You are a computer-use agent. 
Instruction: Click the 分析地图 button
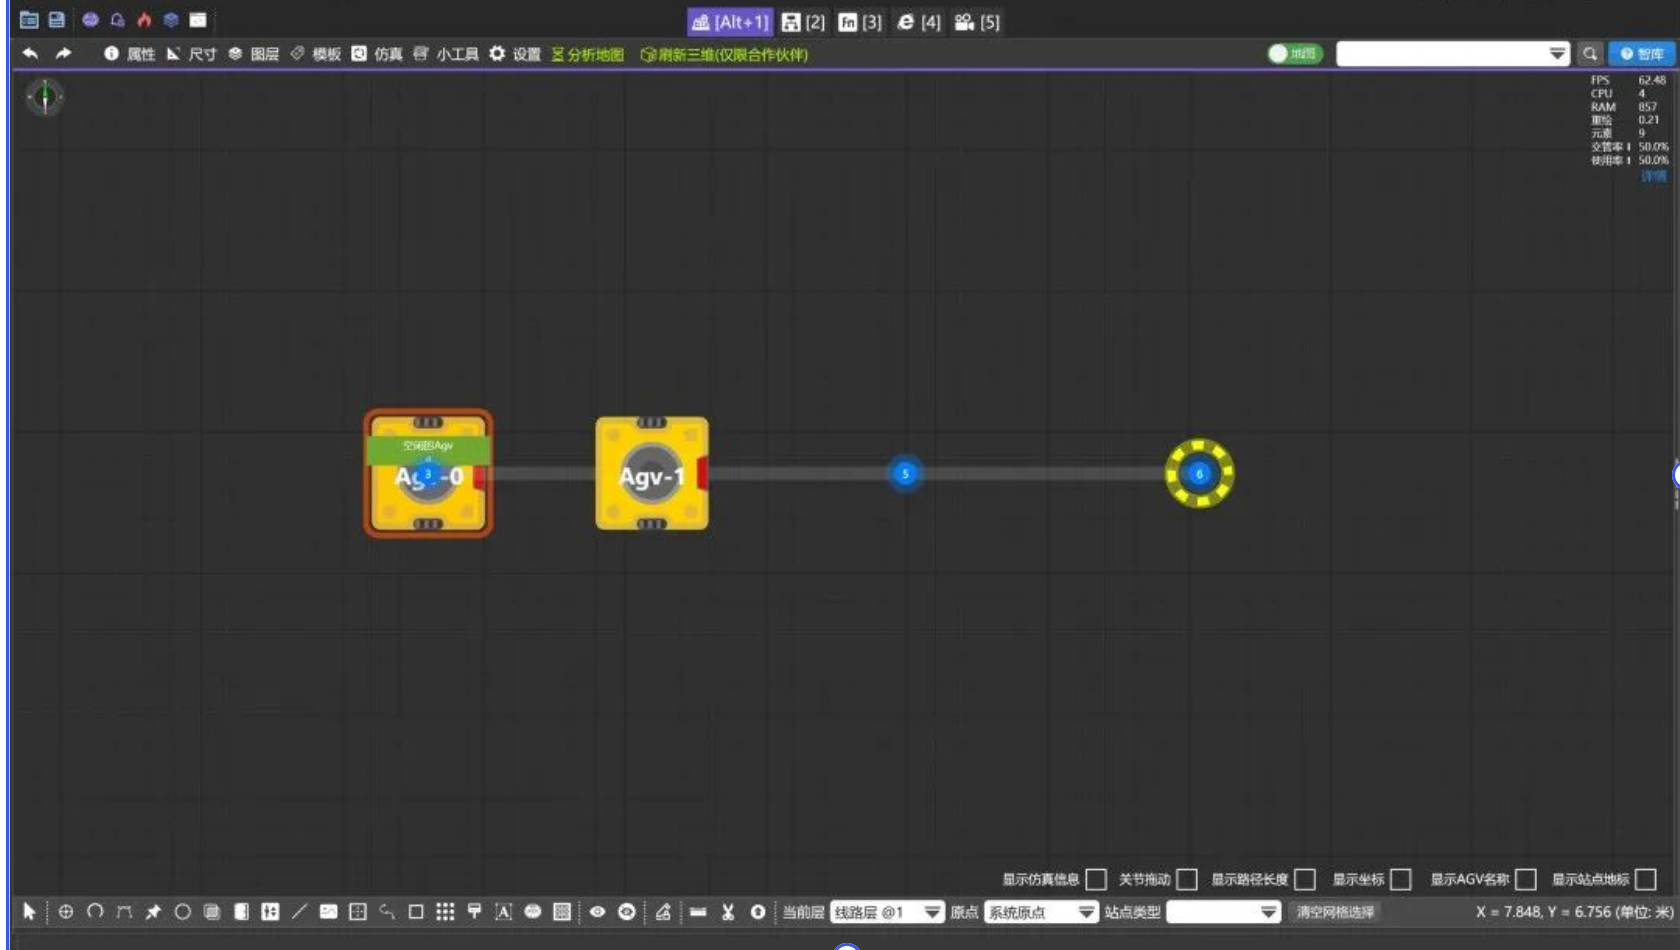[x=588, y=54]
